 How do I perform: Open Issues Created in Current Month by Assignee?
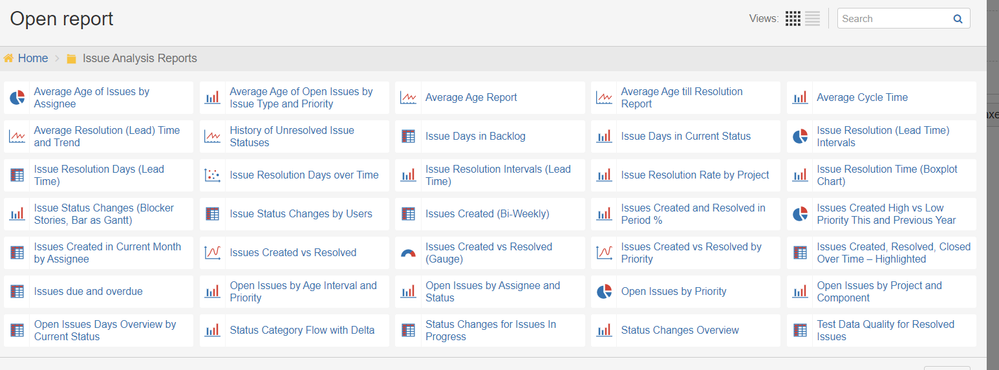pyautogui.click(x=108, y=253)
